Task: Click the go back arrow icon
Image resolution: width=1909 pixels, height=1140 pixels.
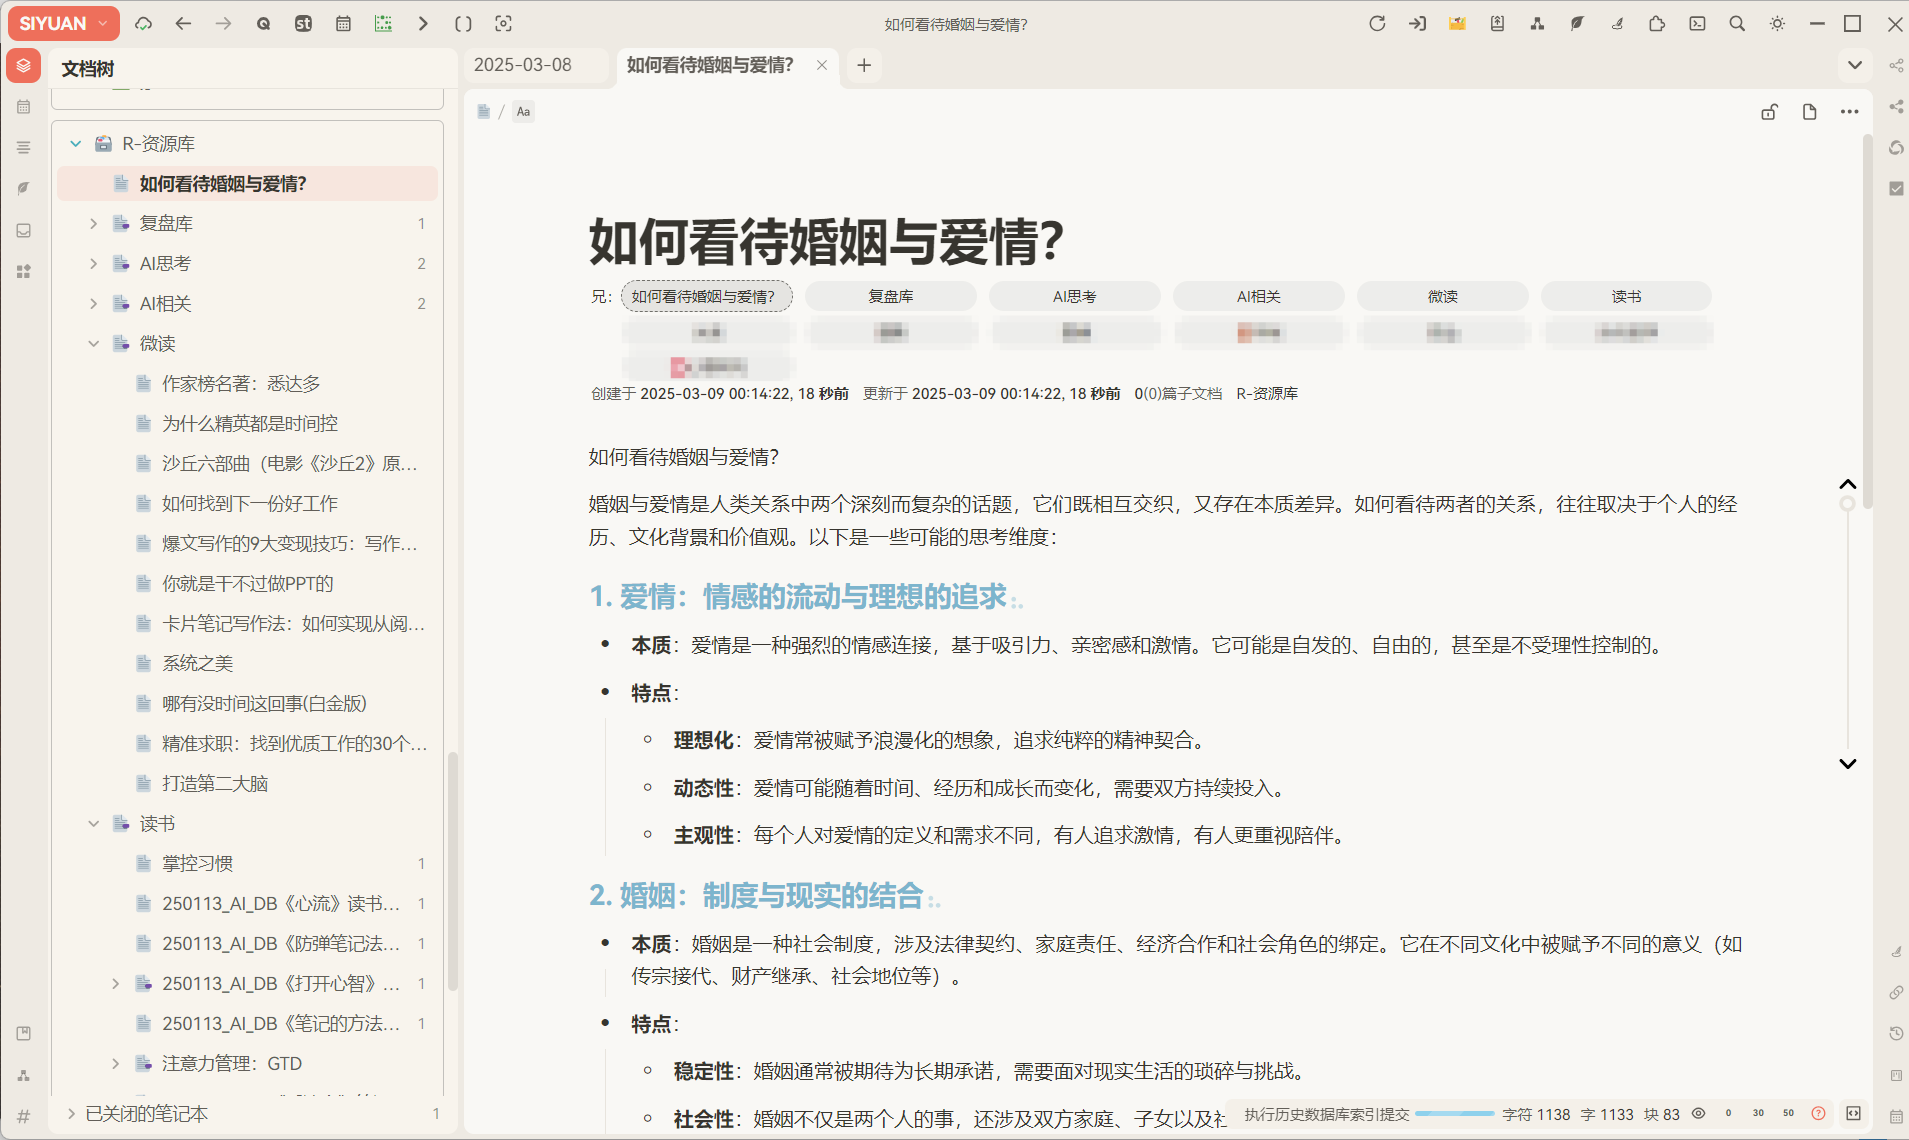Action: (183, 24)
